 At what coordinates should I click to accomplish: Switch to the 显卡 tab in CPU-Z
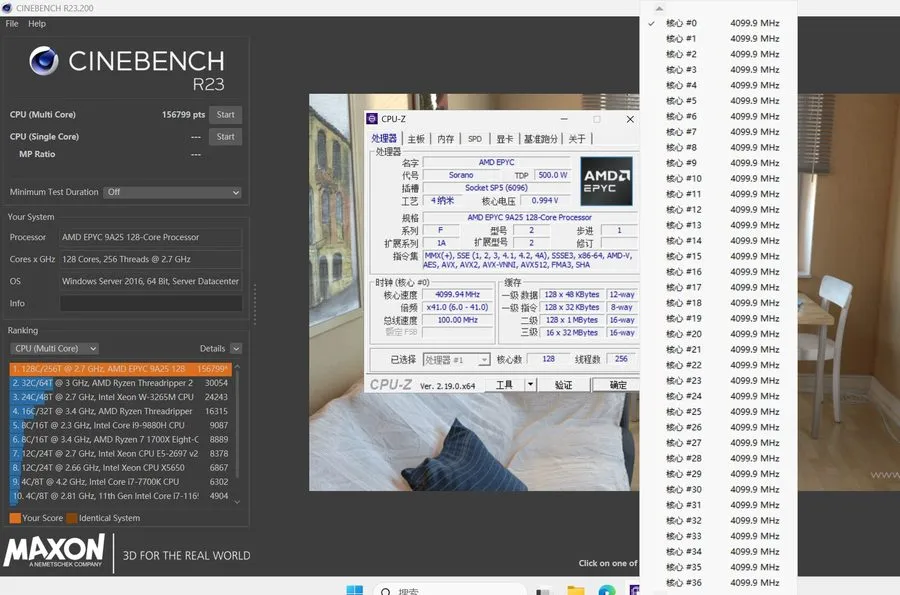[505, 139]
